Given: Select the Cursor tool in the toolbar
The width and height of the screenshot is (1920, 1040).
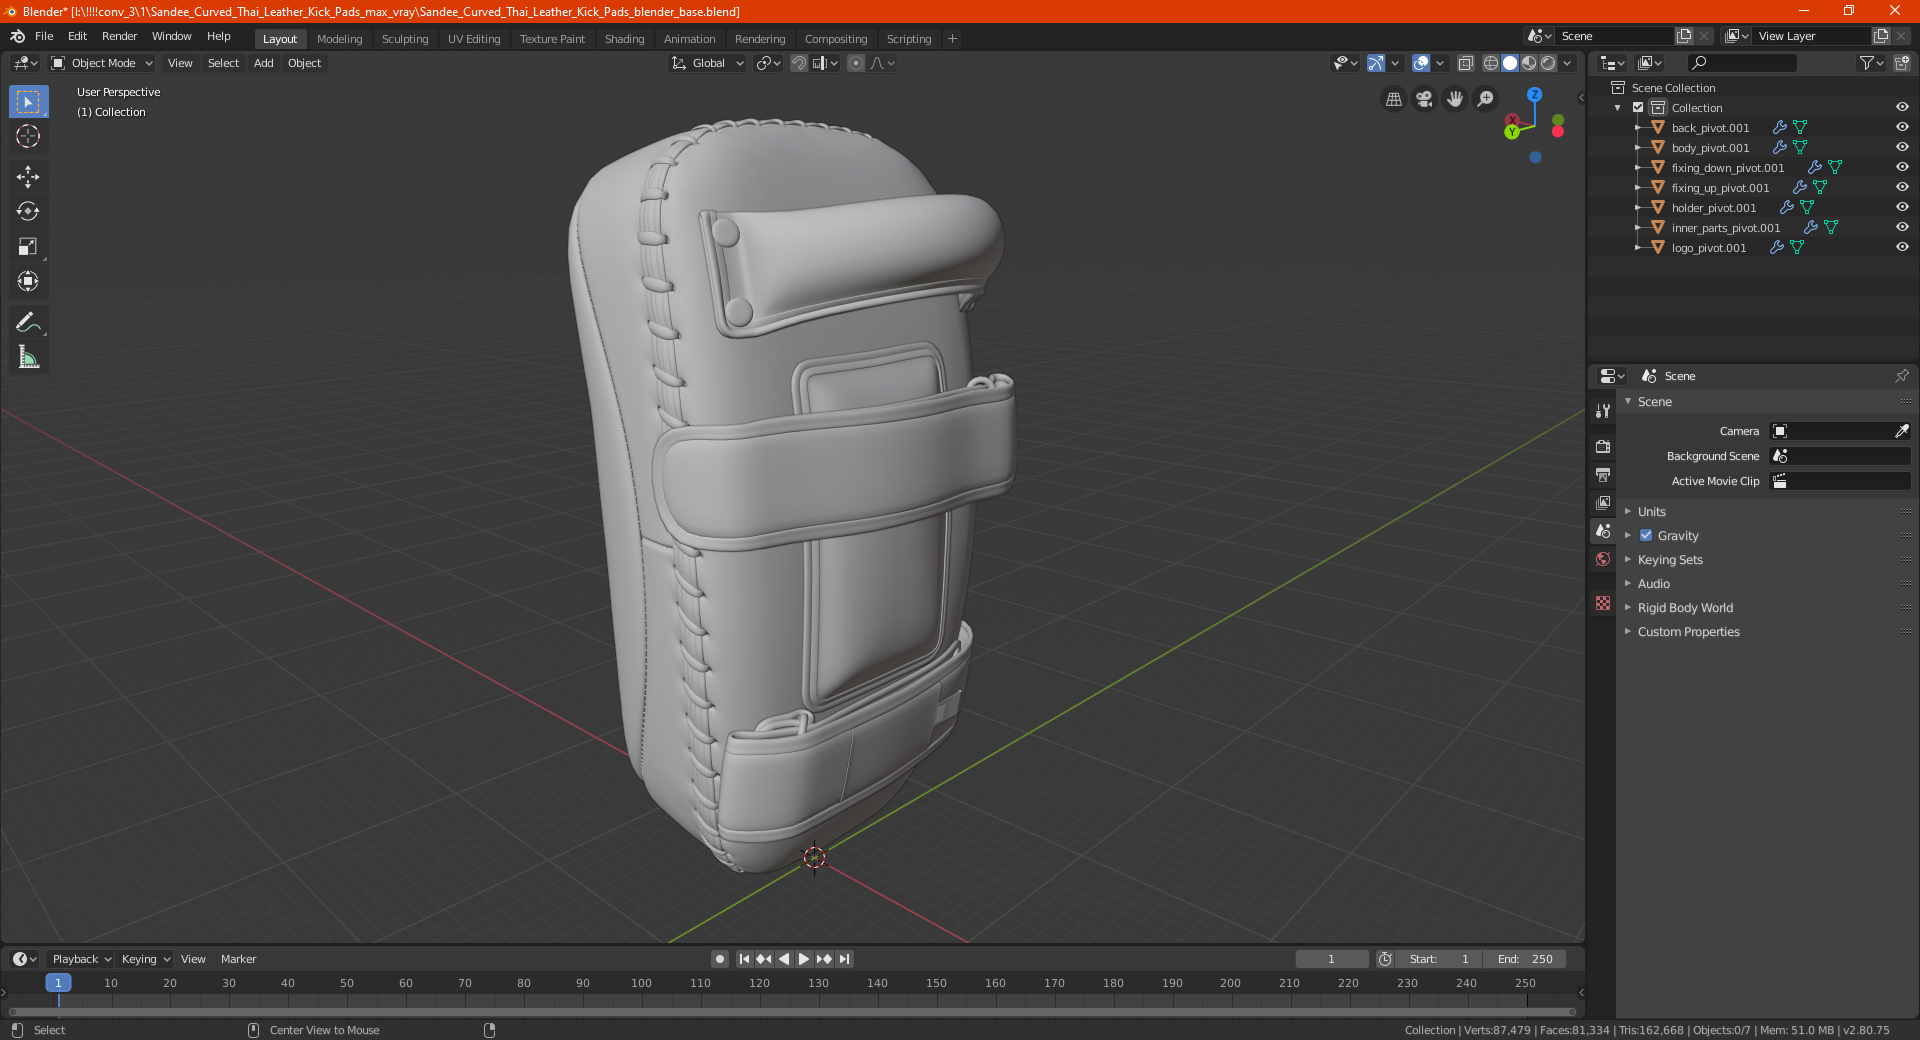Looking at the screenshot, I should tap(28, 137).
